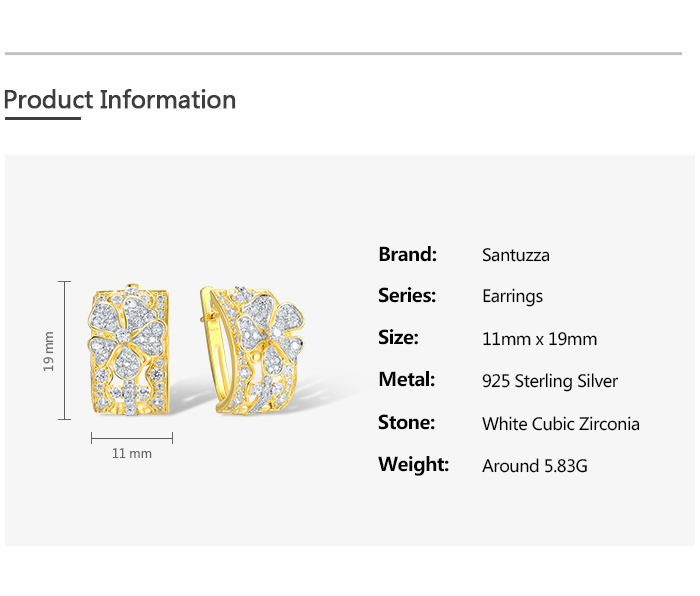Click the 11 mm width dimension label
The height and width of the screenshot is (596, 700).
coord(132,454)
